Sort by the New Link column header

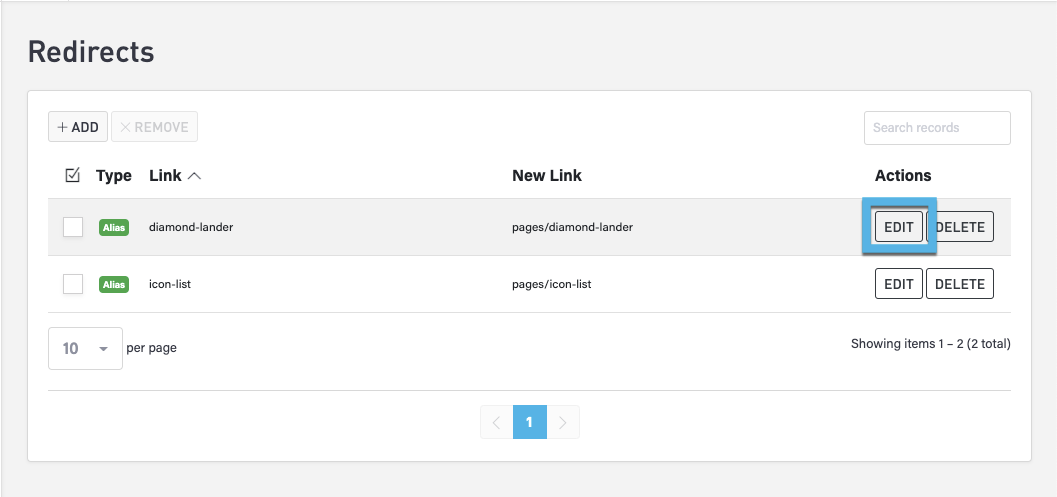[547, 176]
